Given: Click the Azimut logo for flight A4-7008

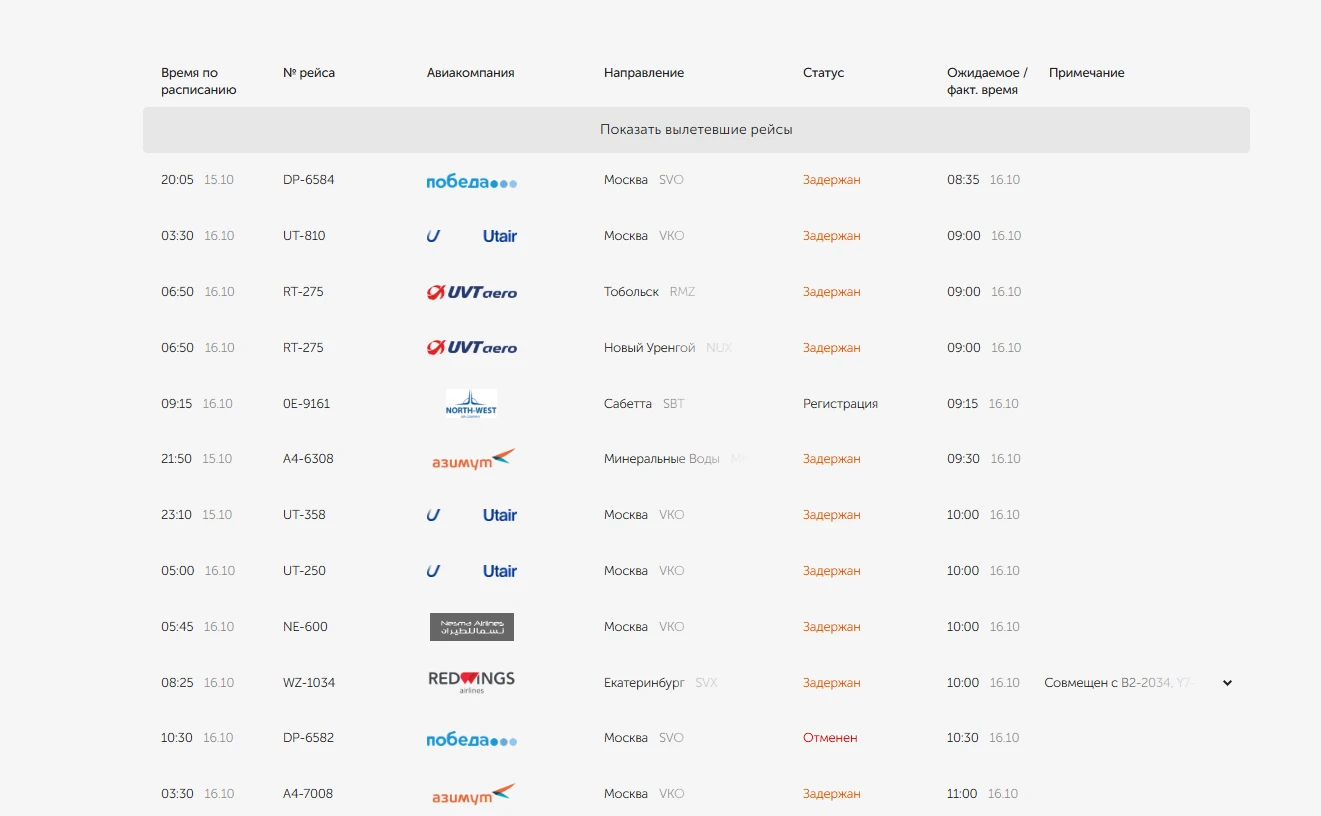Looking at the screenshot, I should (473, 794).
